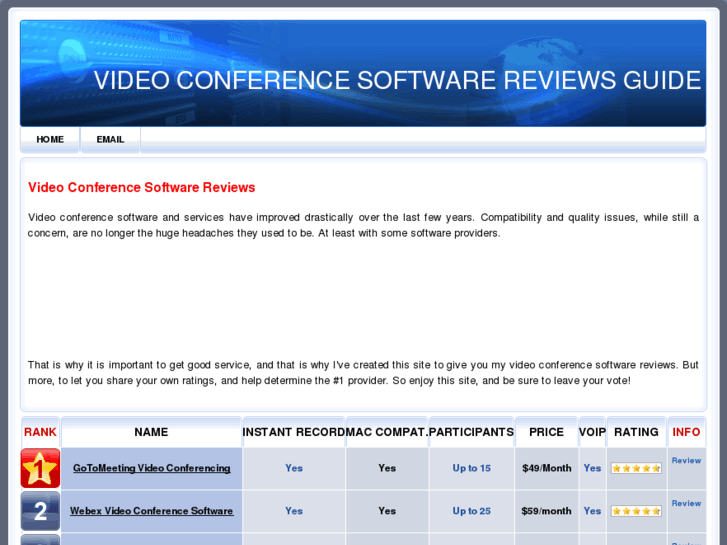This screenshot has width=727, height=545.
Task: Click the MAC COMPAT. column header
Action: coord(387,432)
